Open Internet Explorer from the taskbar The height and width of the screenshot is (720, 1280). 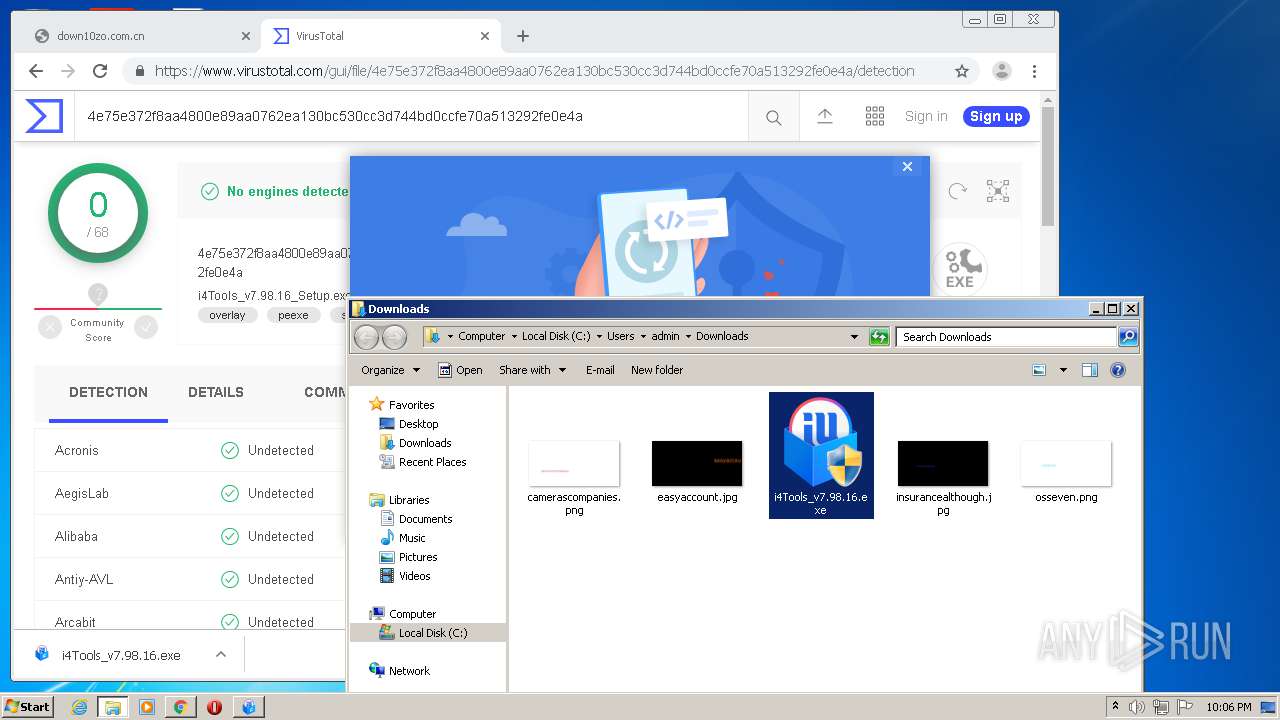click(79, 707)
